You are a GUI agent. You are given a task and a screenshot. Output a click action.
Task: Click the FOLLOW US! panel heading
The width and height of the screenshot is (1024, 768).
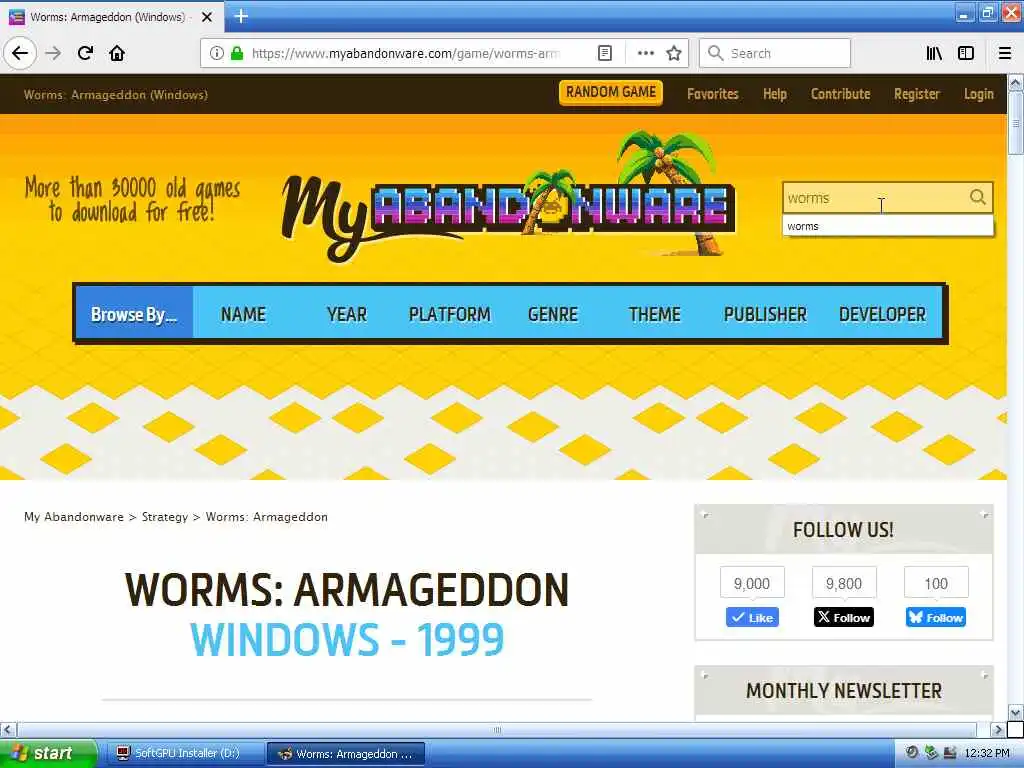pos(843,529)
